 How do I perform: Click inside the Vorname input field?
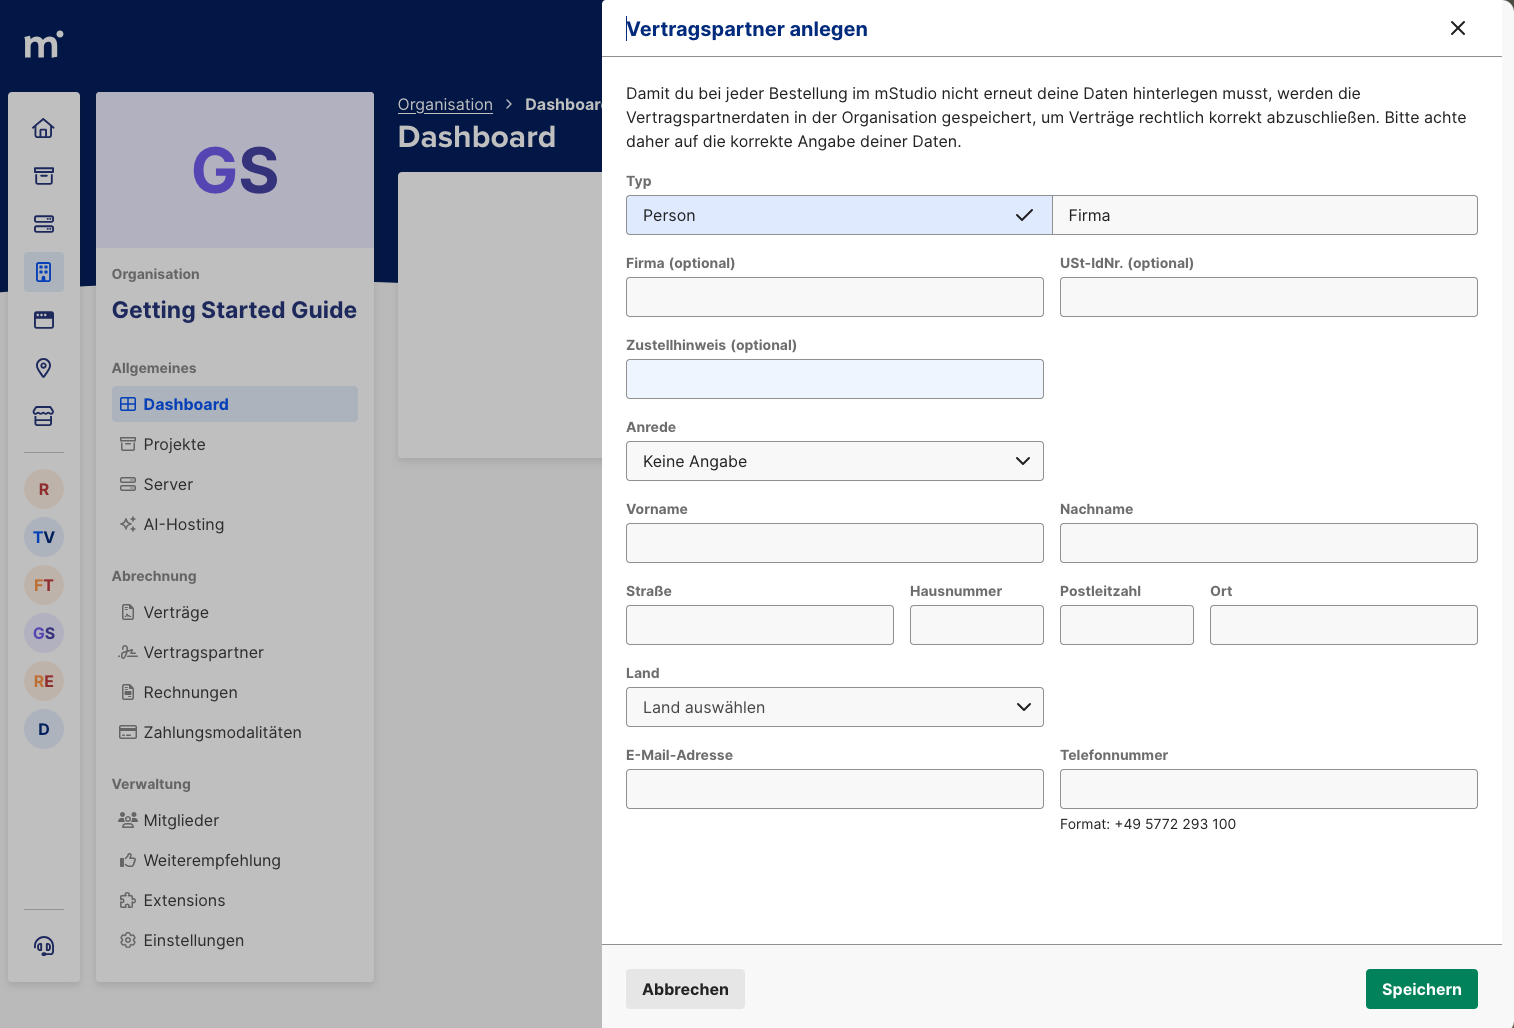point(834,543)
